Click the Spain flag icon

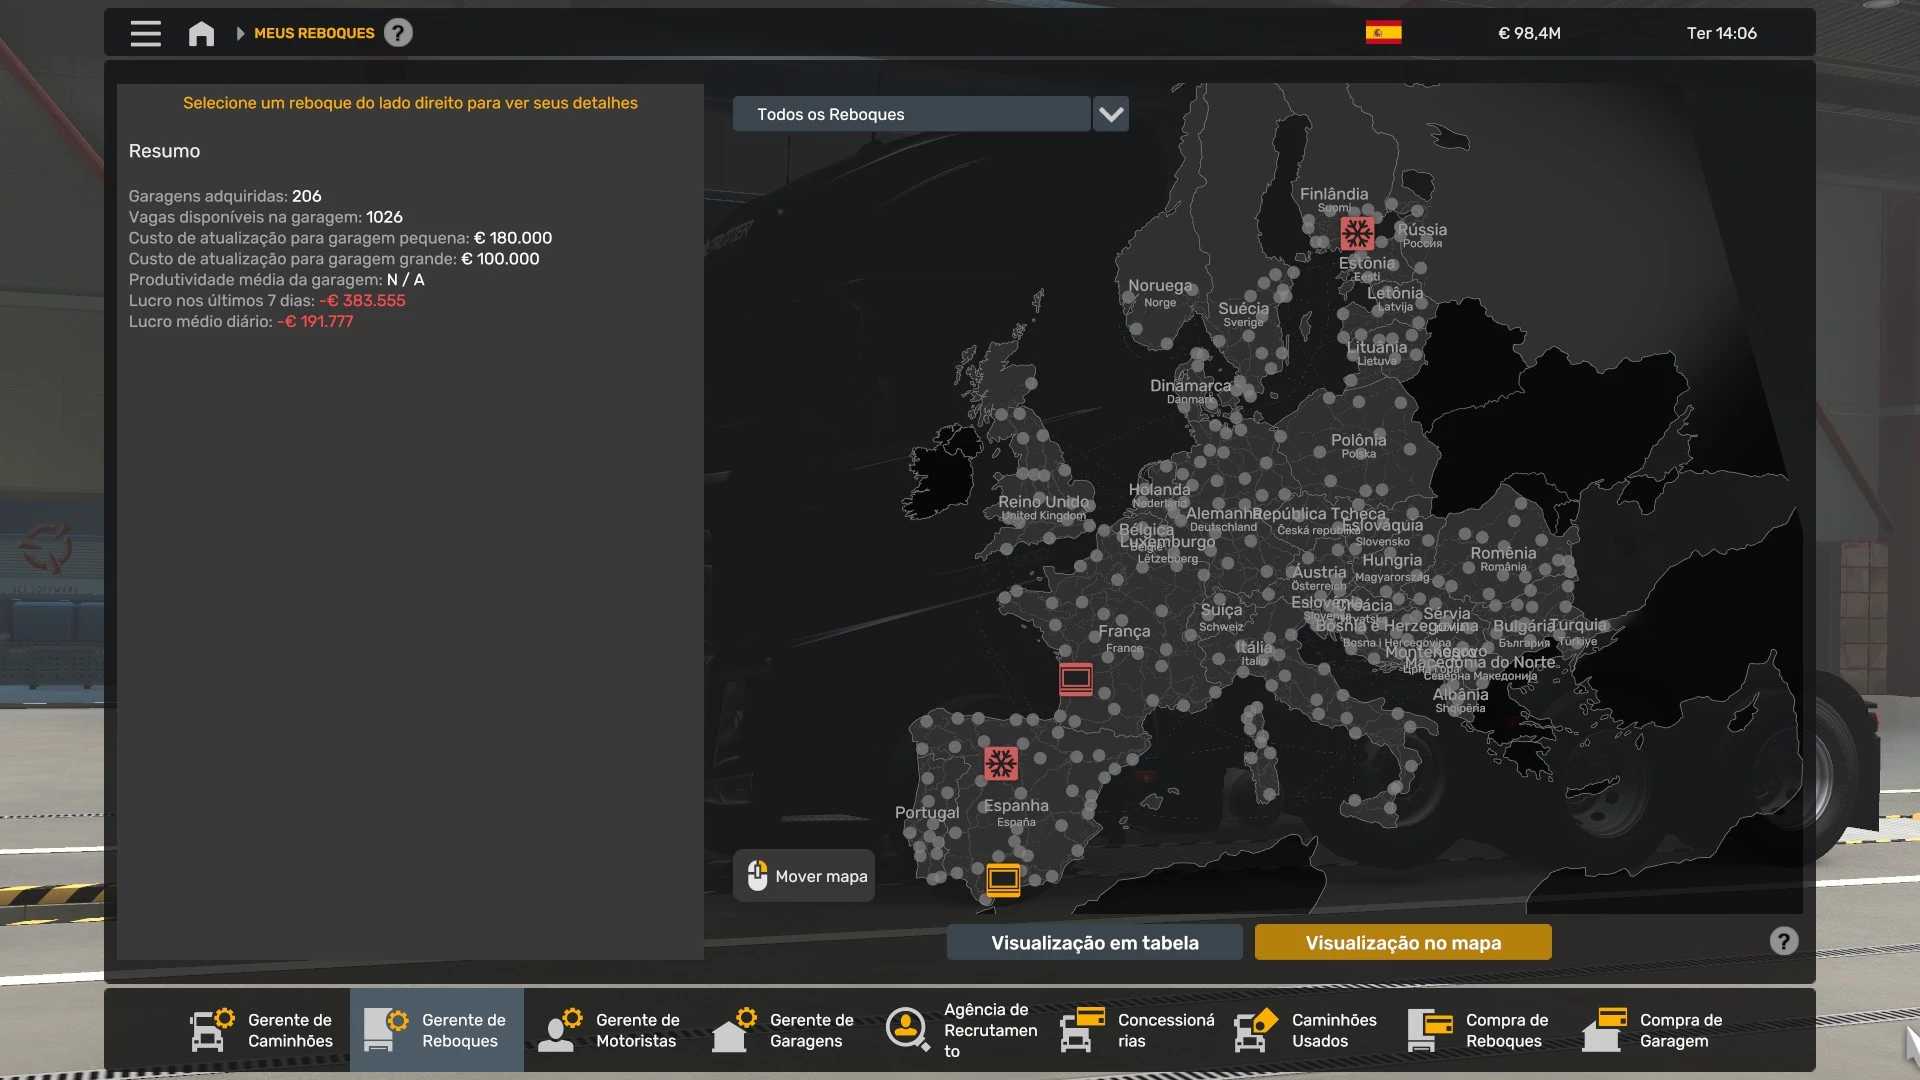[x=1383, y=33]
